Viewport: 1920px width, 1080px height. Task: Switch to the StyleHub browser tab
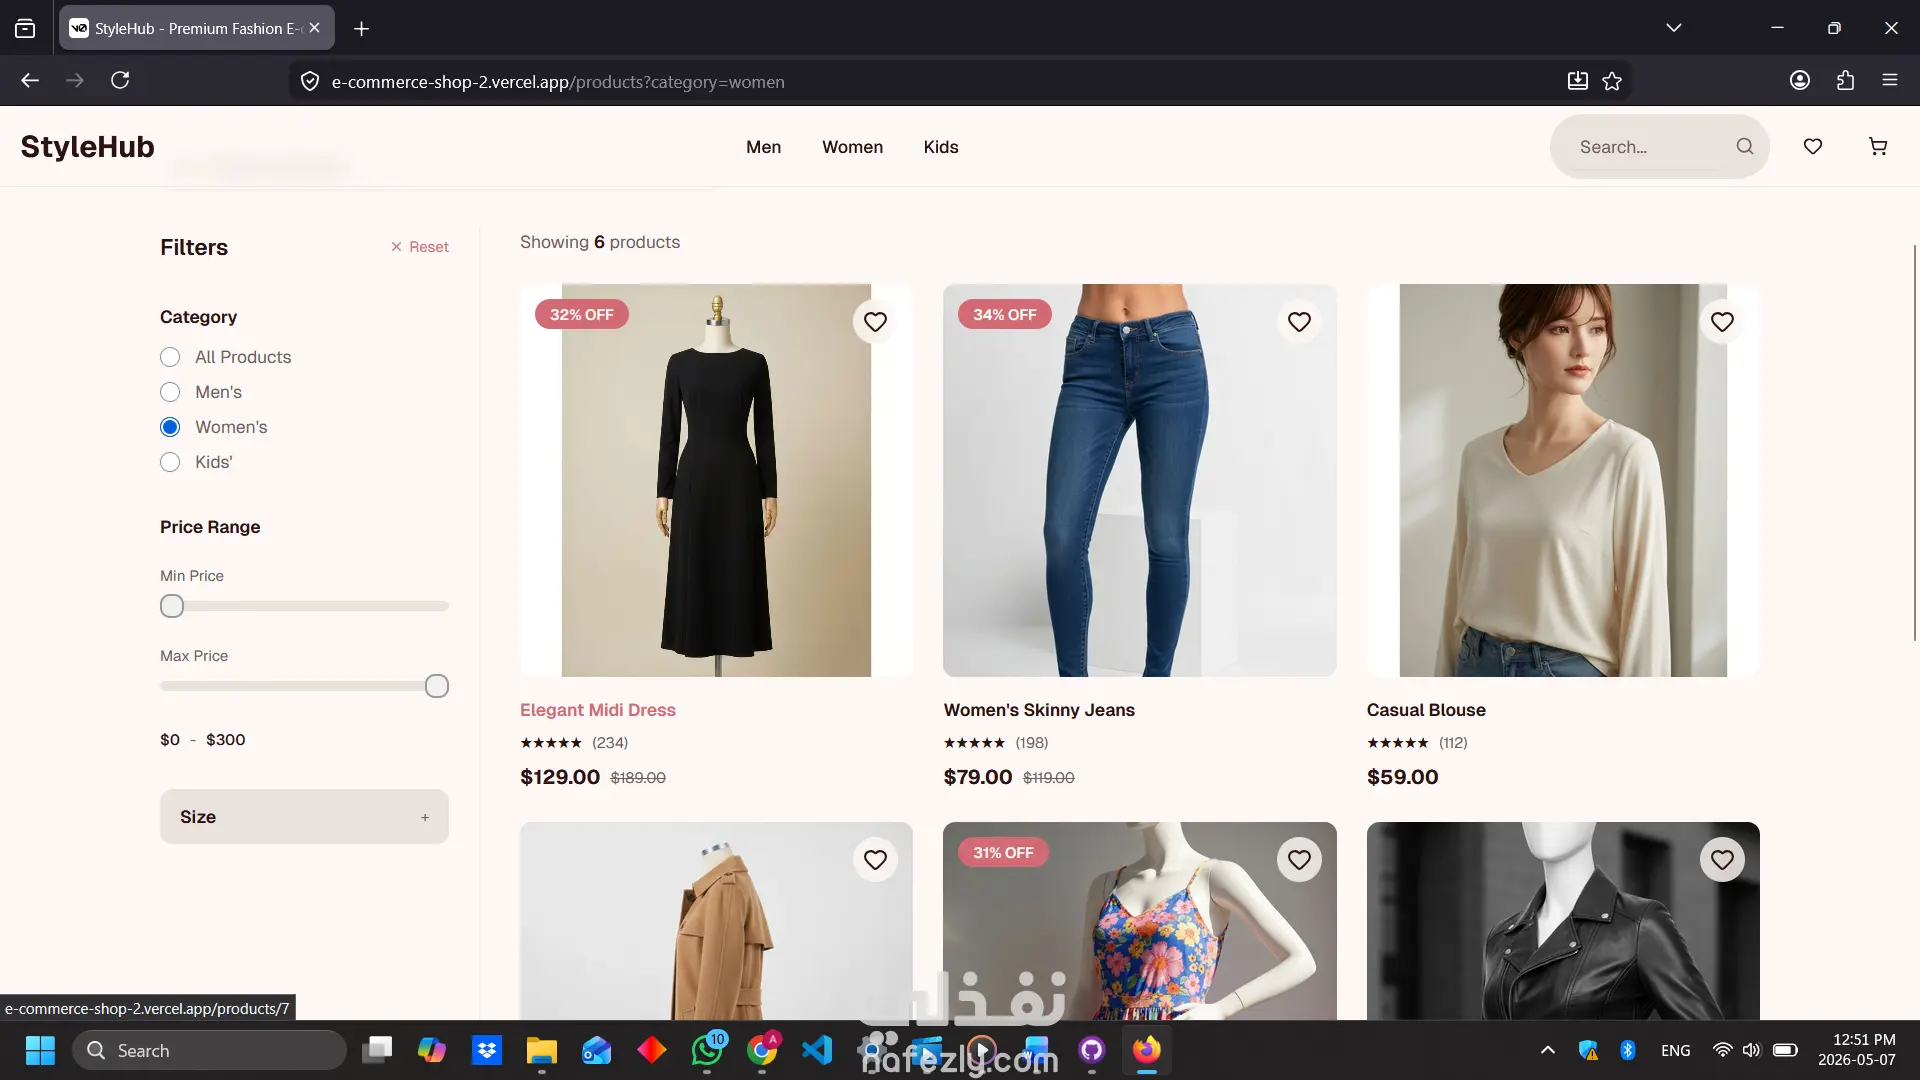tap(197, 29)
